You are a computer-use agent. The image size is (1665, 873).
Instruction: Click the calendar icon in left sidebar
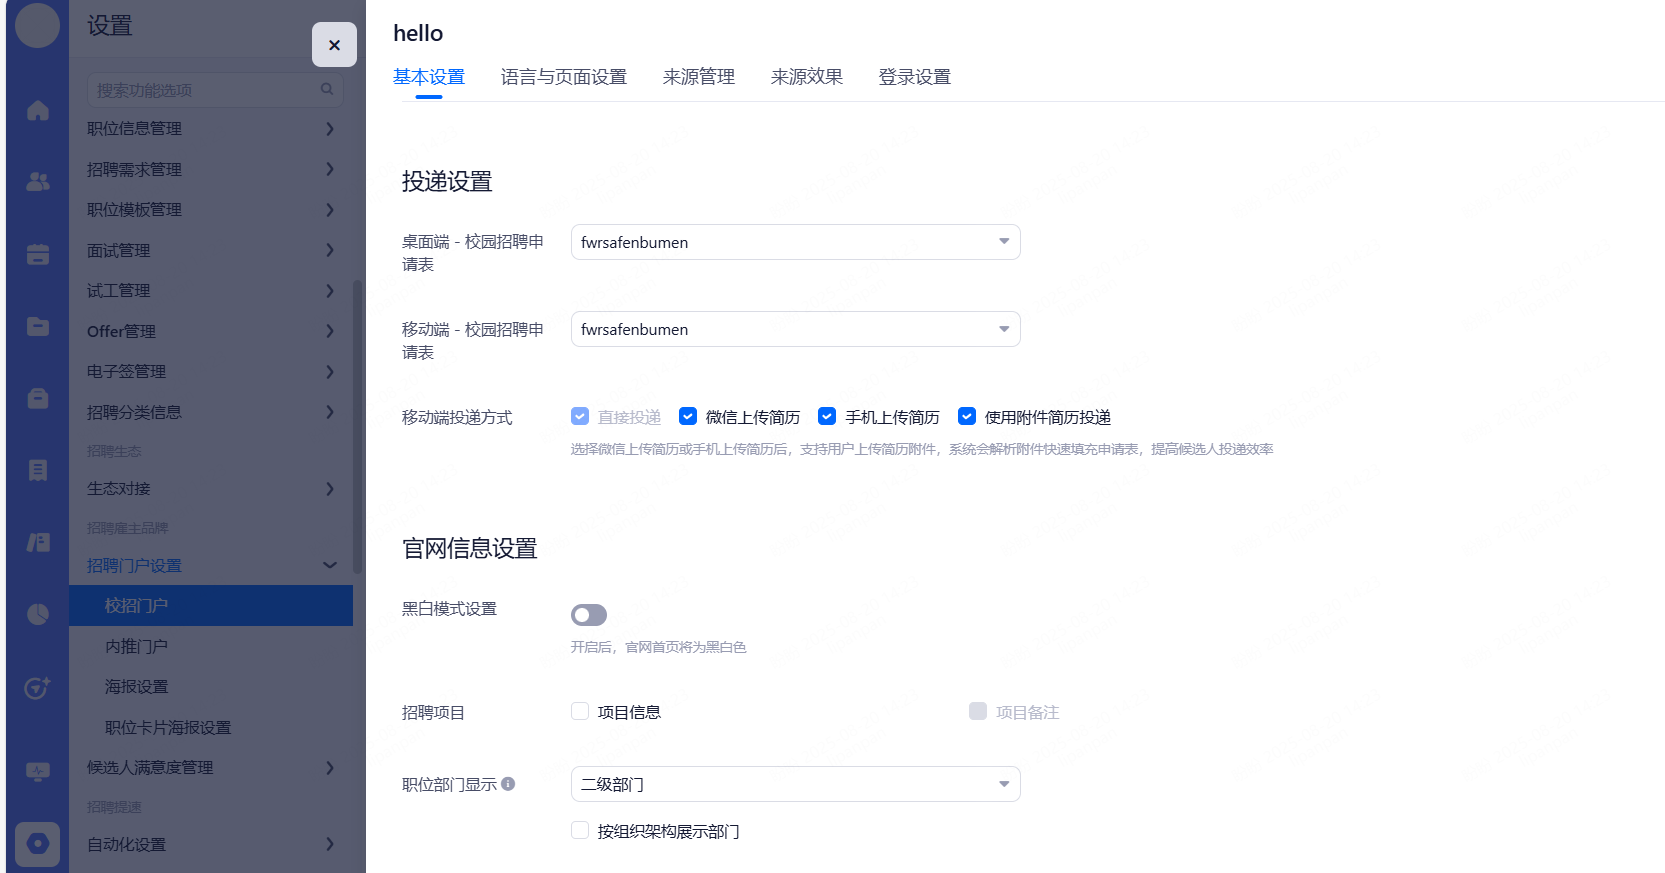pyautogui.click(x=38, y=254)
